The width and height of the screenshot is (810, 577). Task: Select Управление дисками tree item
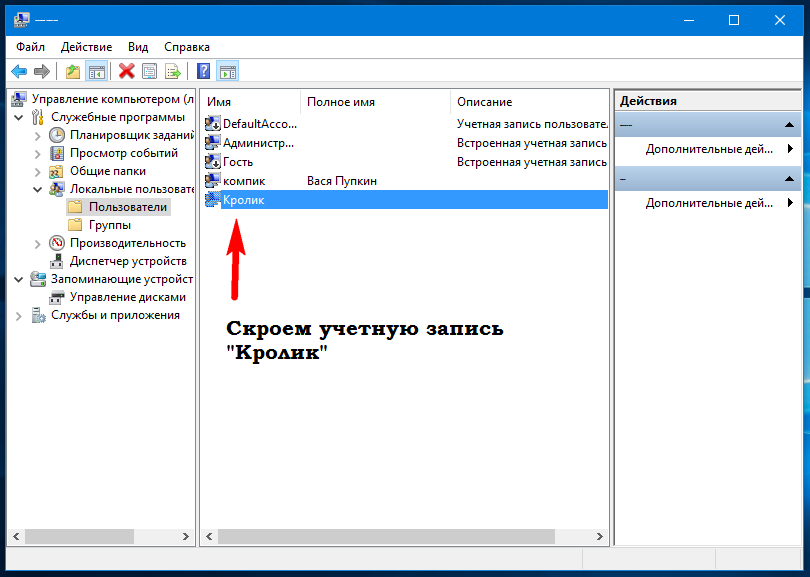point(128,297)
